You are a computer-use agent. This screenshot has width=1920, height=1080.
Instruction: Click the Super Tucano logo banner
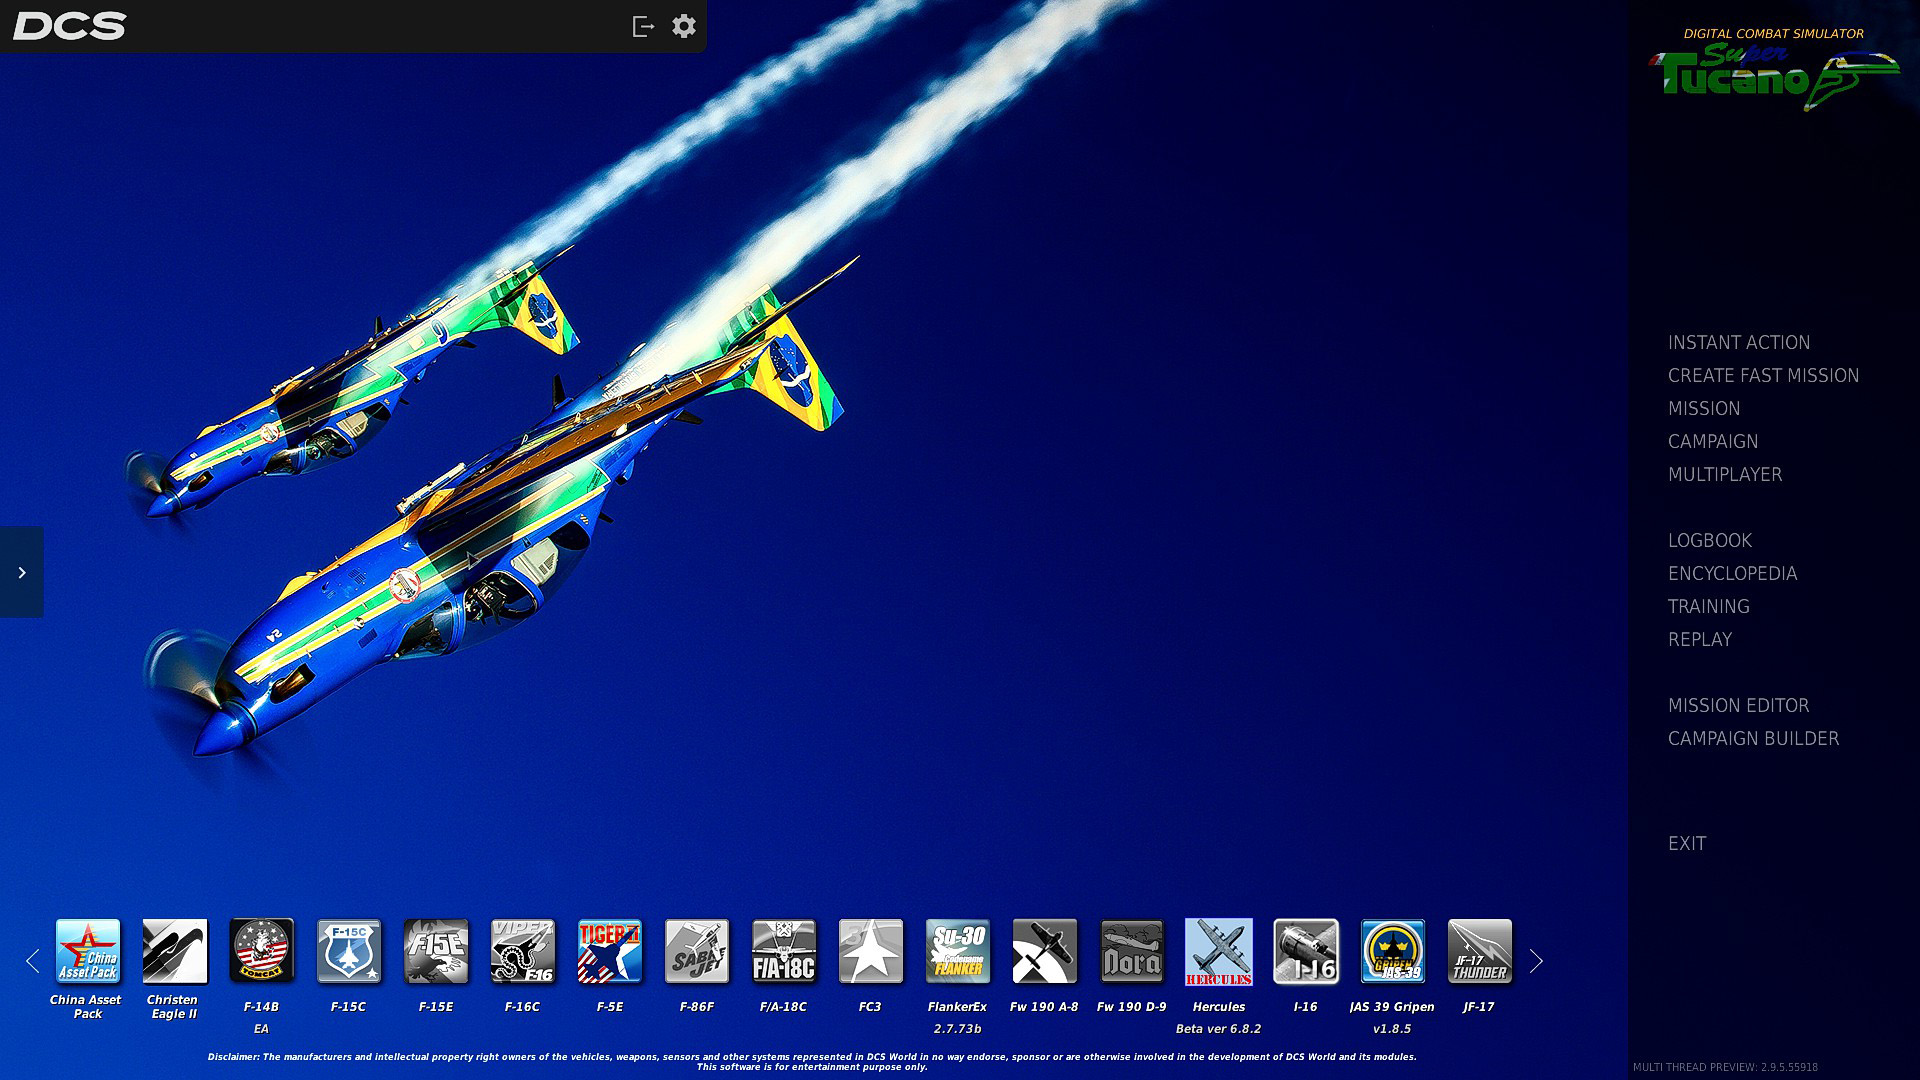(x=1773, y=72)
